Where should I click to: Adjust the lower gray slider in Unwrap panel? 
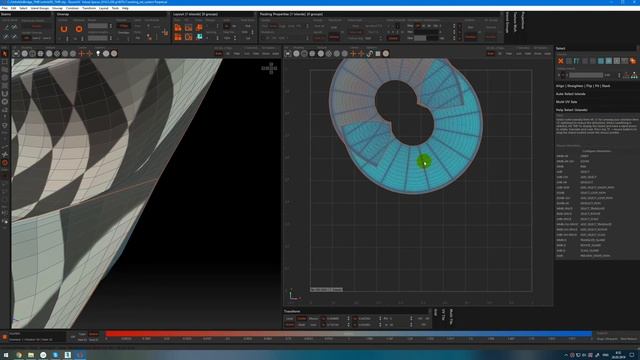point(98,38)
